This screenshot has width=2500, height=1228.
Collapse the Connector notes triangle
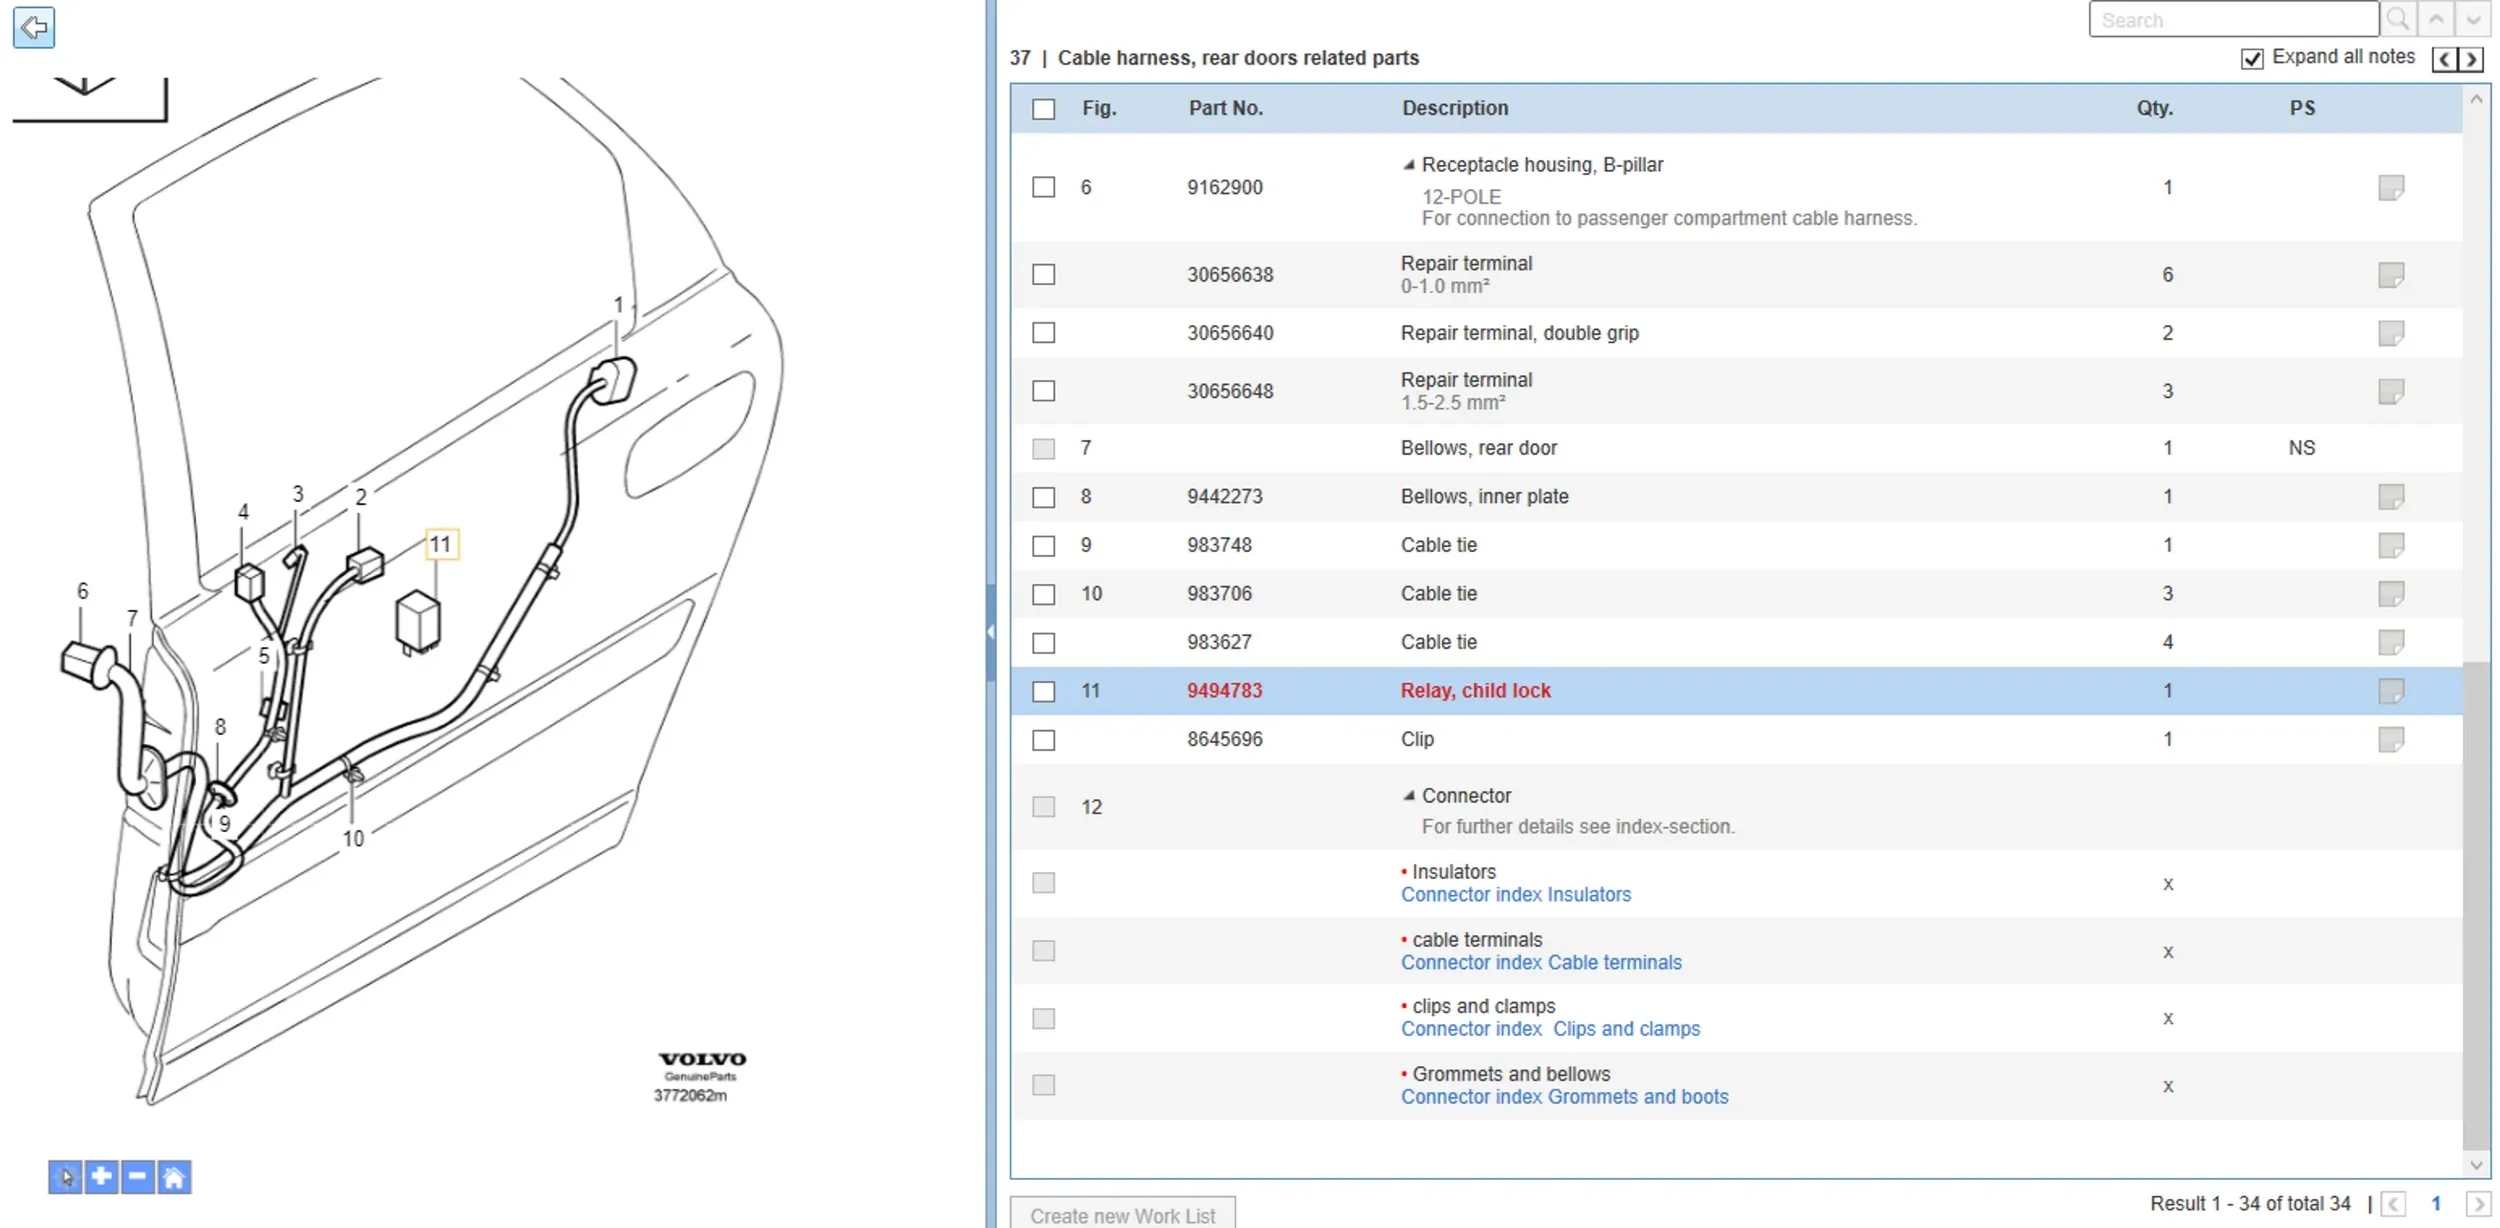[1409, 796]
